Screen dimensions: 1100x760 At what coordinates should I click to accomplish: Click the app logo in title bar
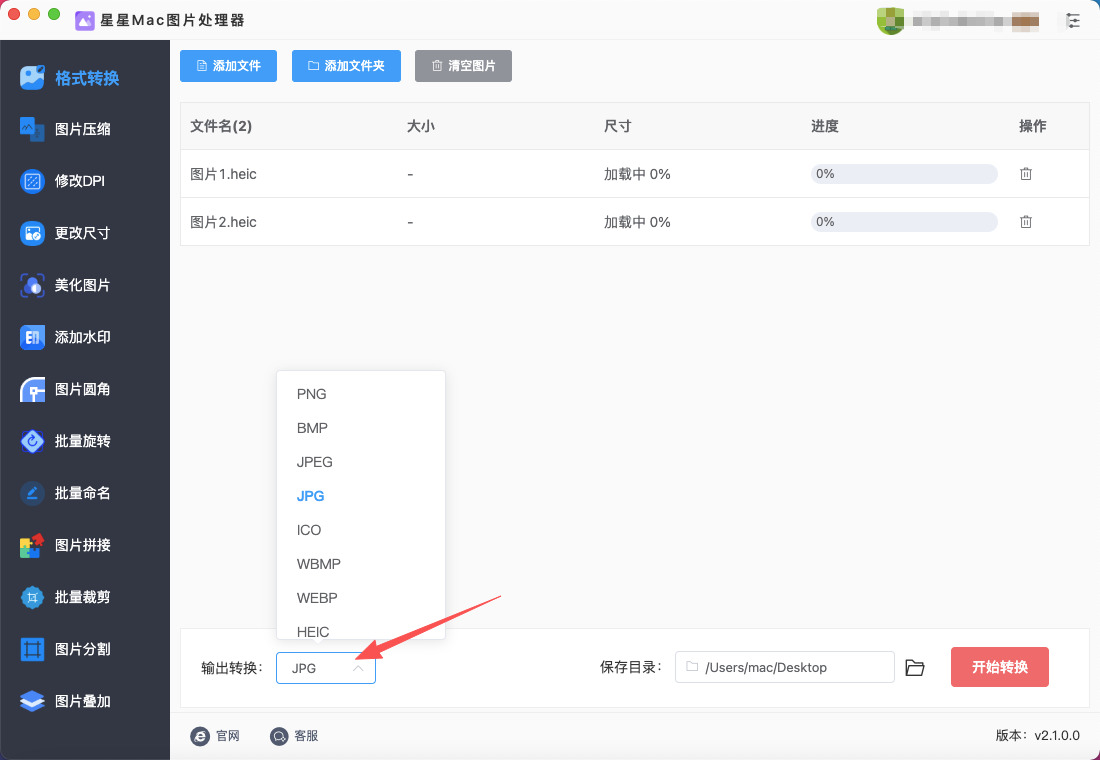point(85,20)
